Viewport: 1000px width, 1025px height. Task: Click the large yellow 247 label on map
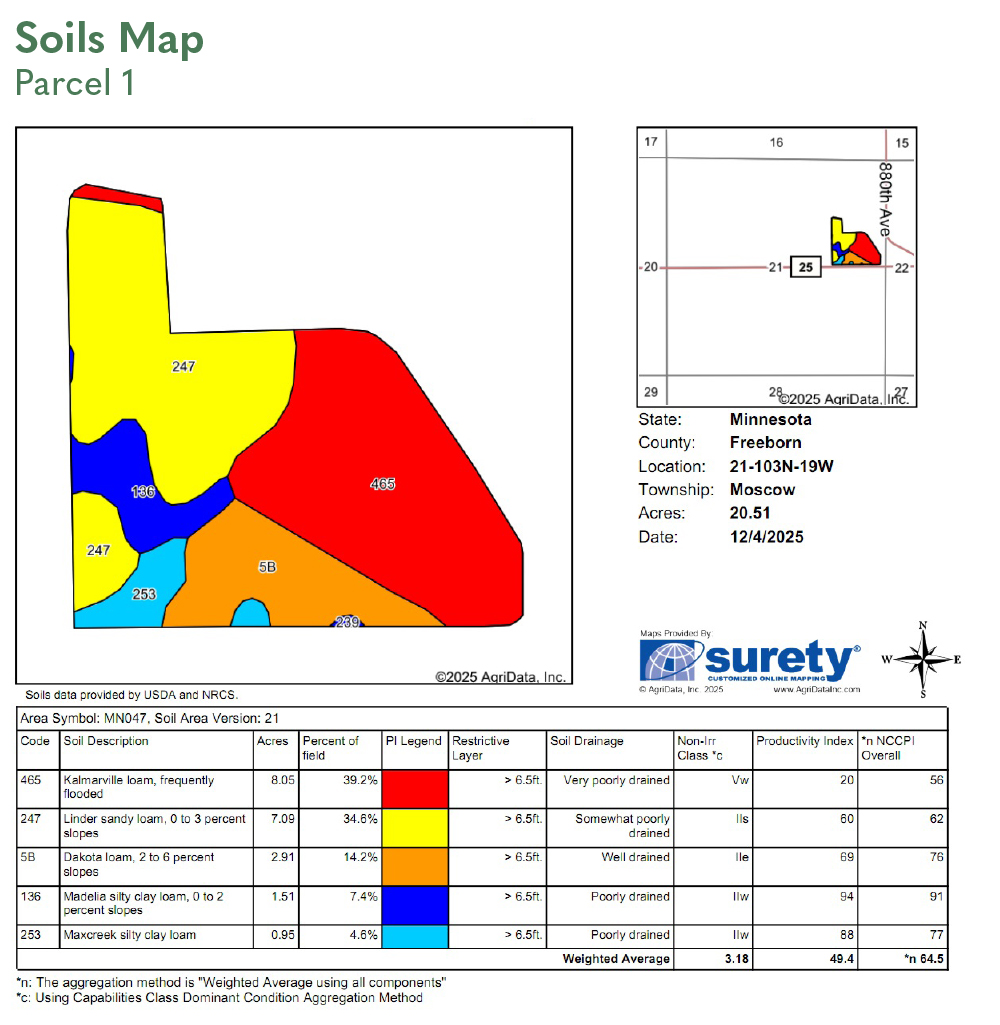coord(183,367)
